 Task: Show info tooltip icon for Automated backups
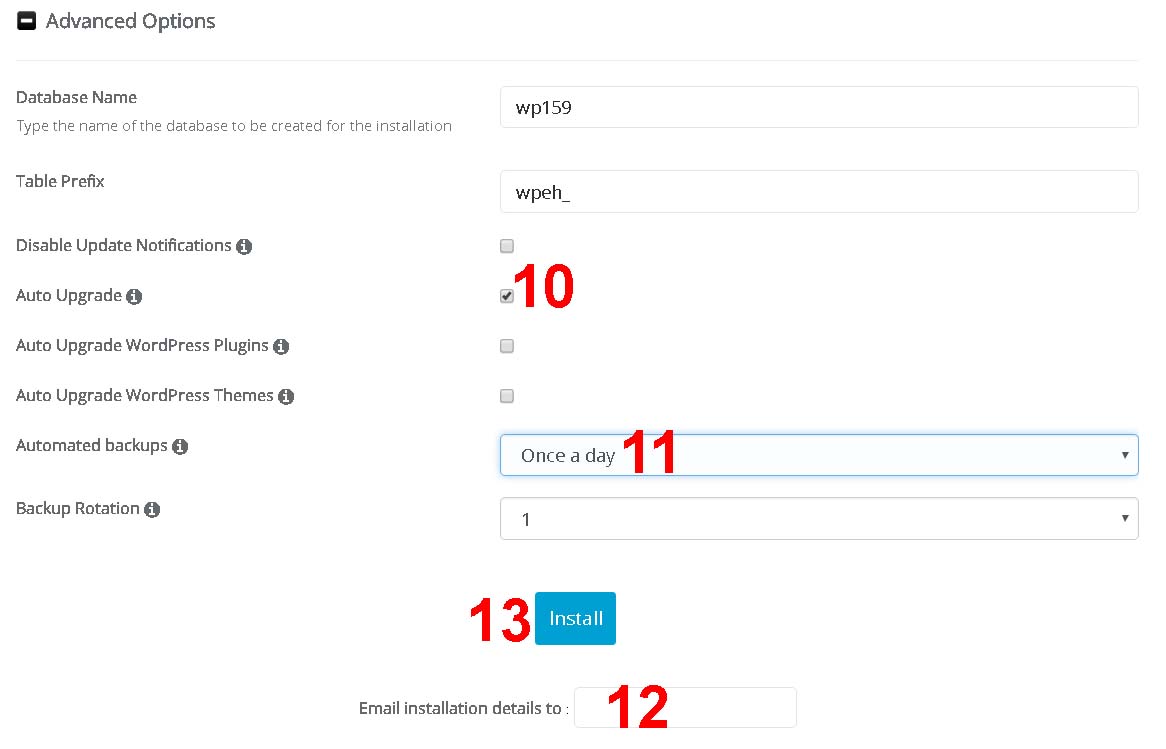pyautogui.click(x=180, y=447)
